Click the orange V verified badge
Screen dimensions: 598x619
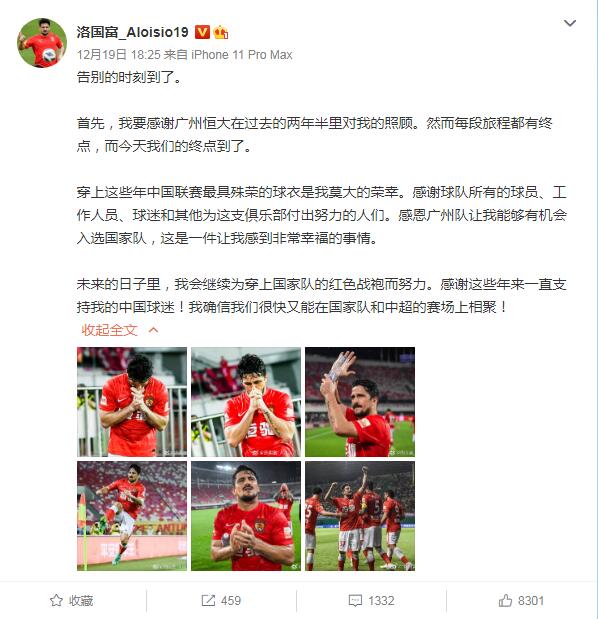[202, 32]
